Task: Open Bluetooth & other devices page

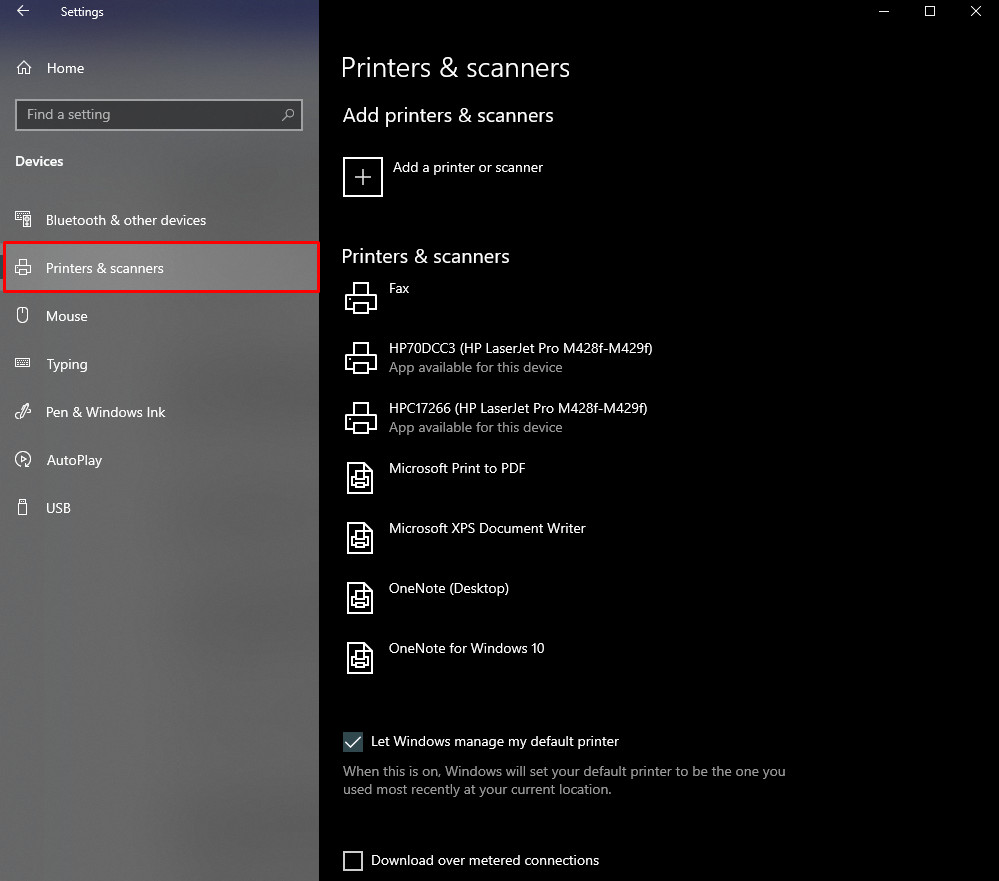Action: coord(159,220)
